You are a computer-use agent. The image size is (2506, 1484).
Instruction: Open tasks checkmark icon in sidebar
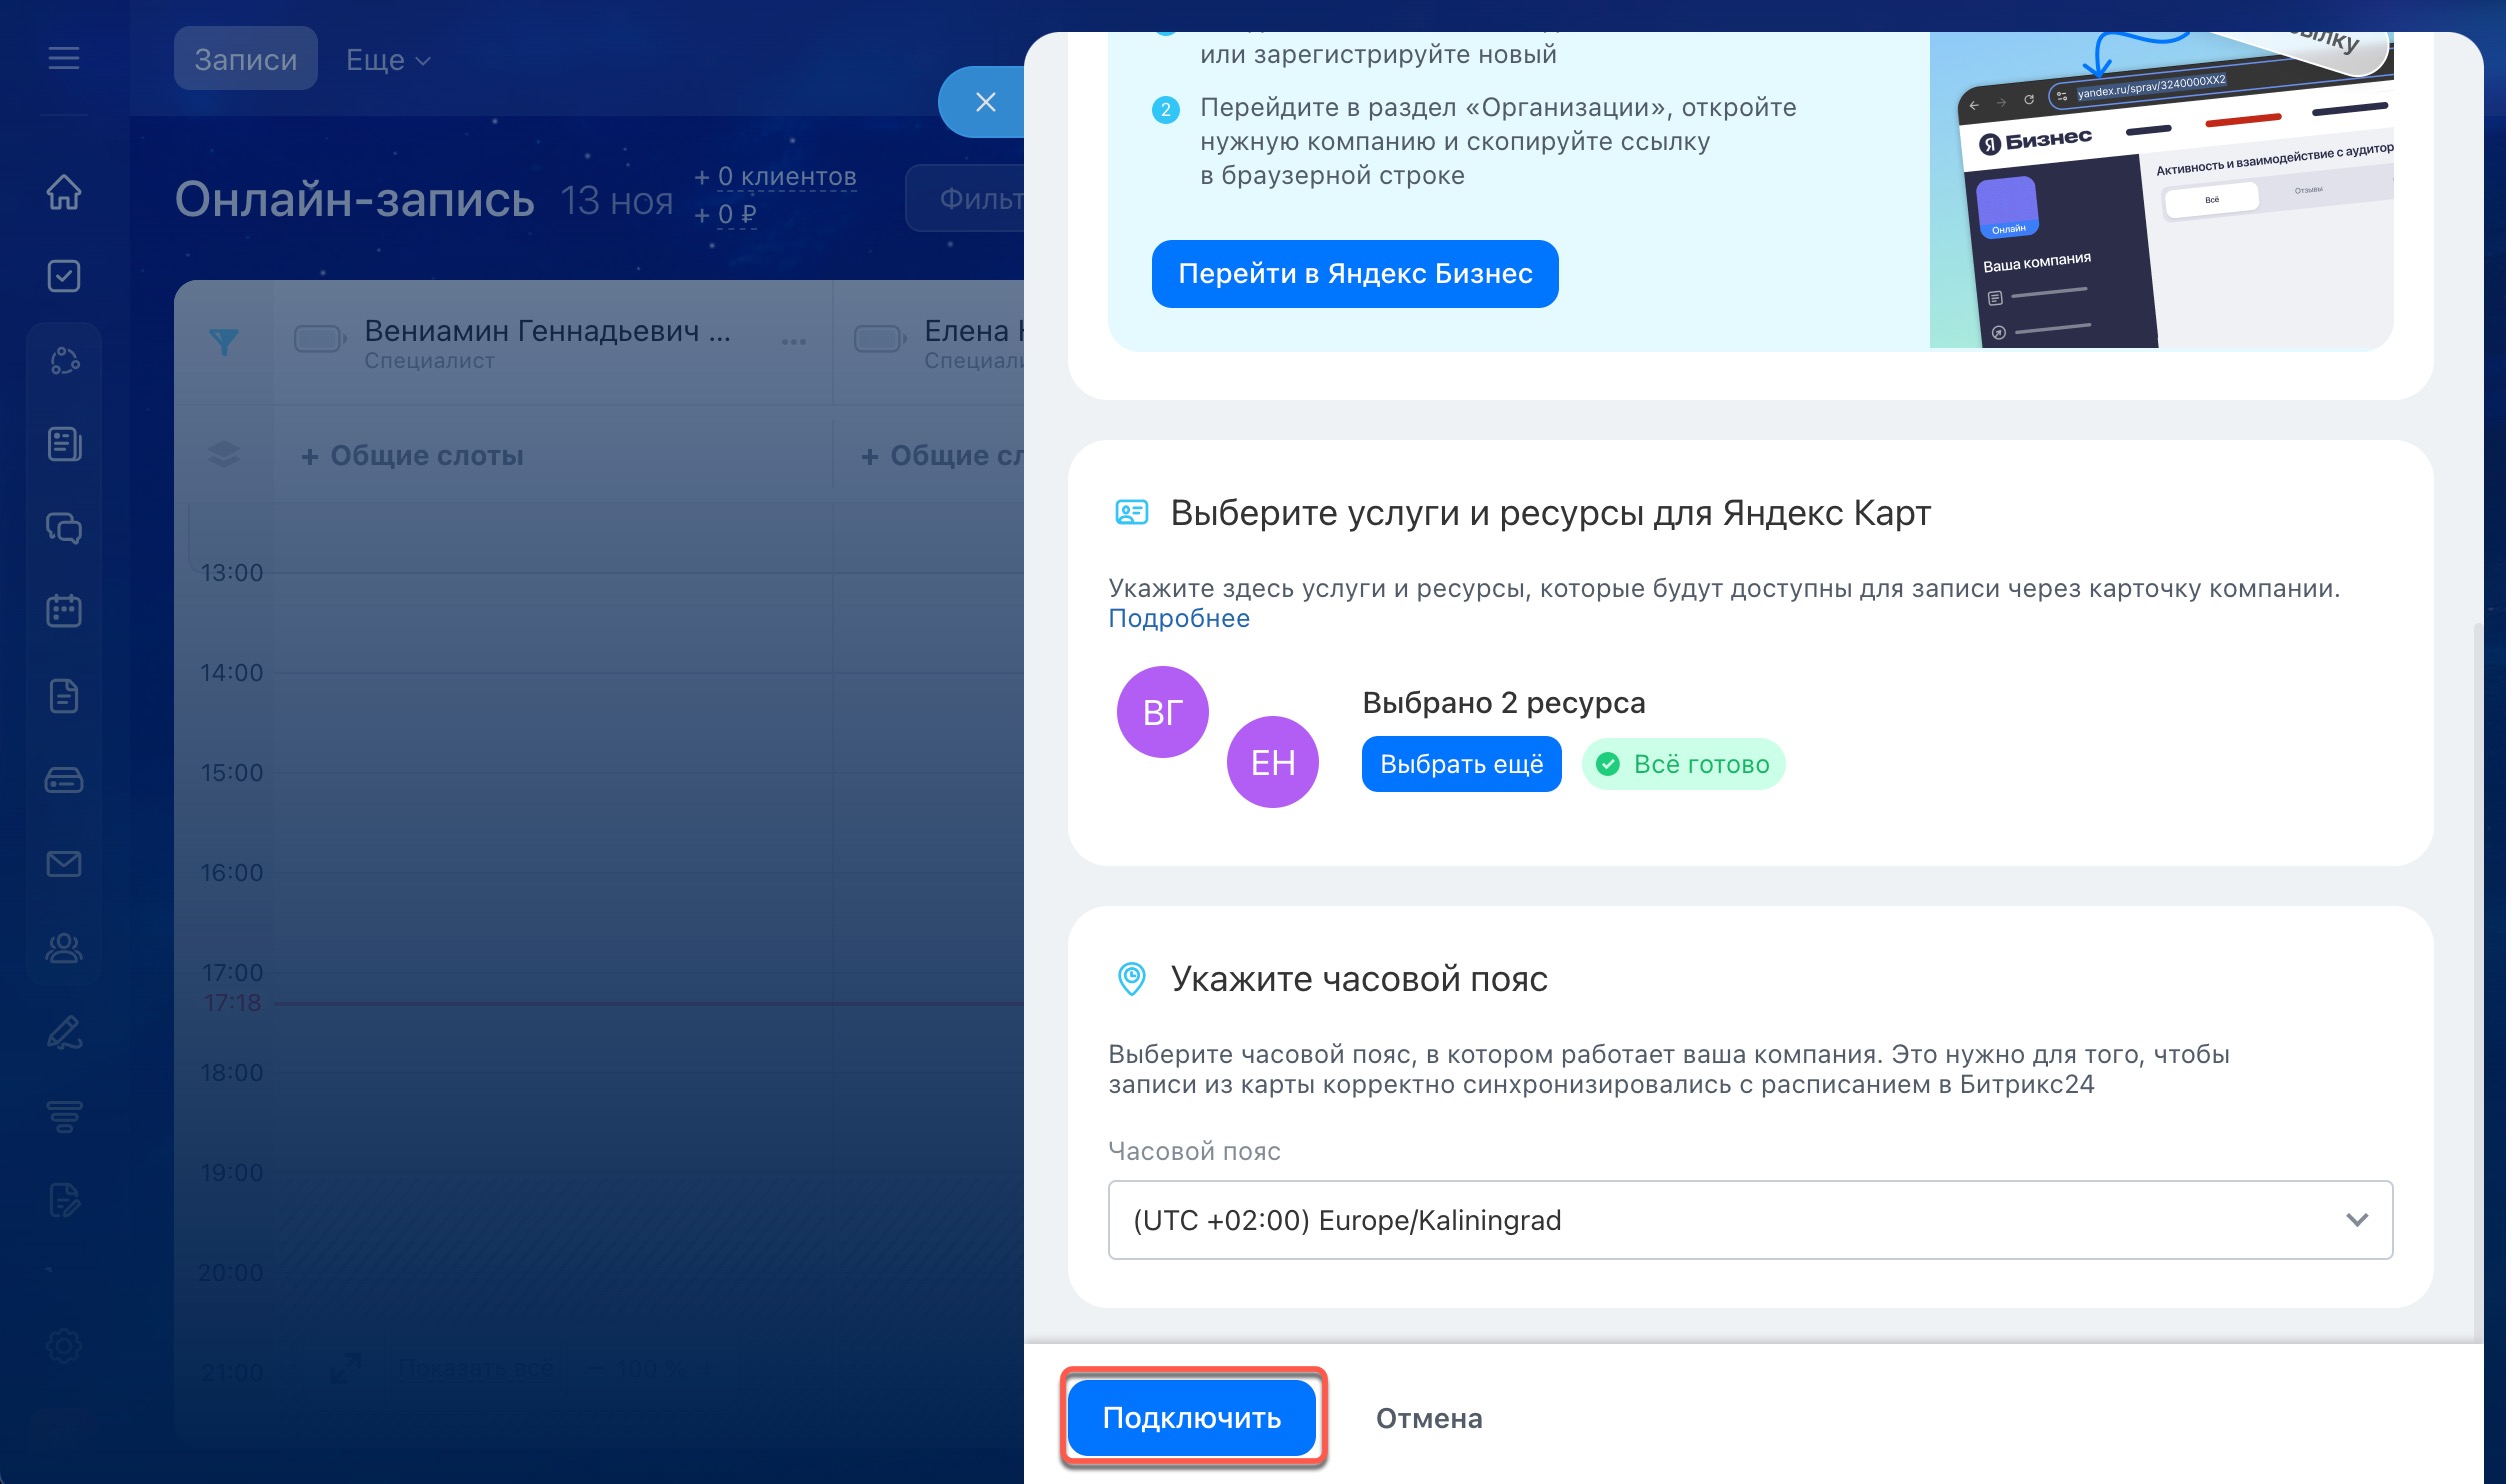point(64,276)
